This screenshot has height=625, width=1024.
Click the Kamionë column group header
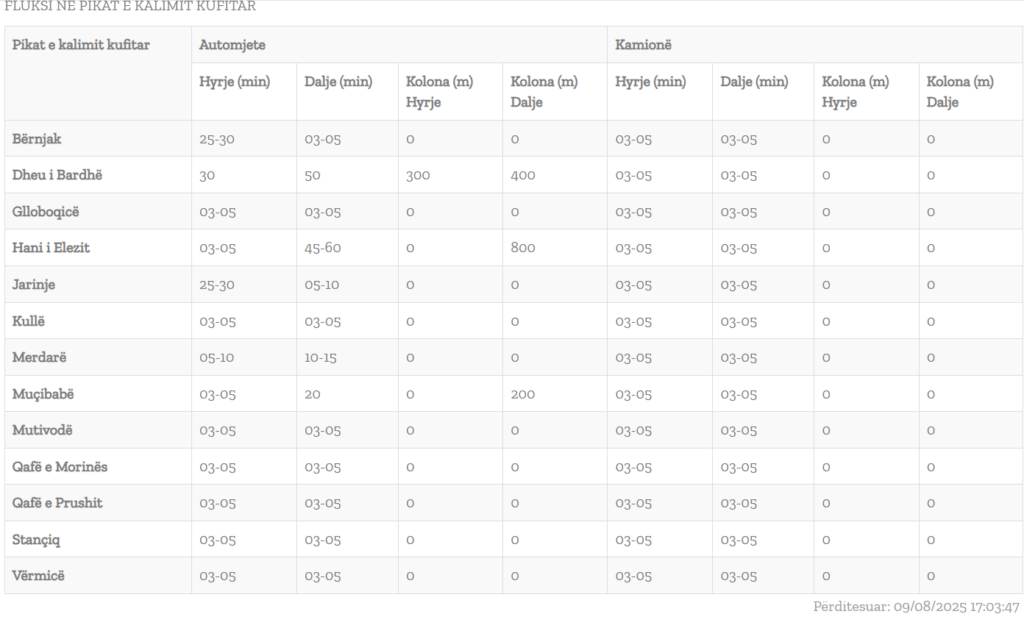coord(643,45)
